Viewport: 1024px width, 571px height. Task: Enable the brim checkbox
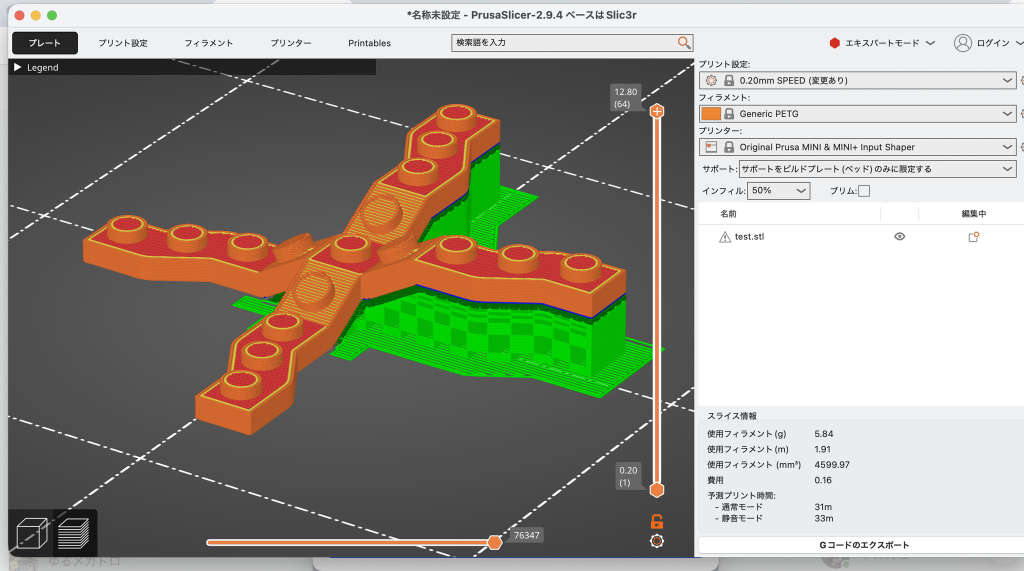(863, 191)
